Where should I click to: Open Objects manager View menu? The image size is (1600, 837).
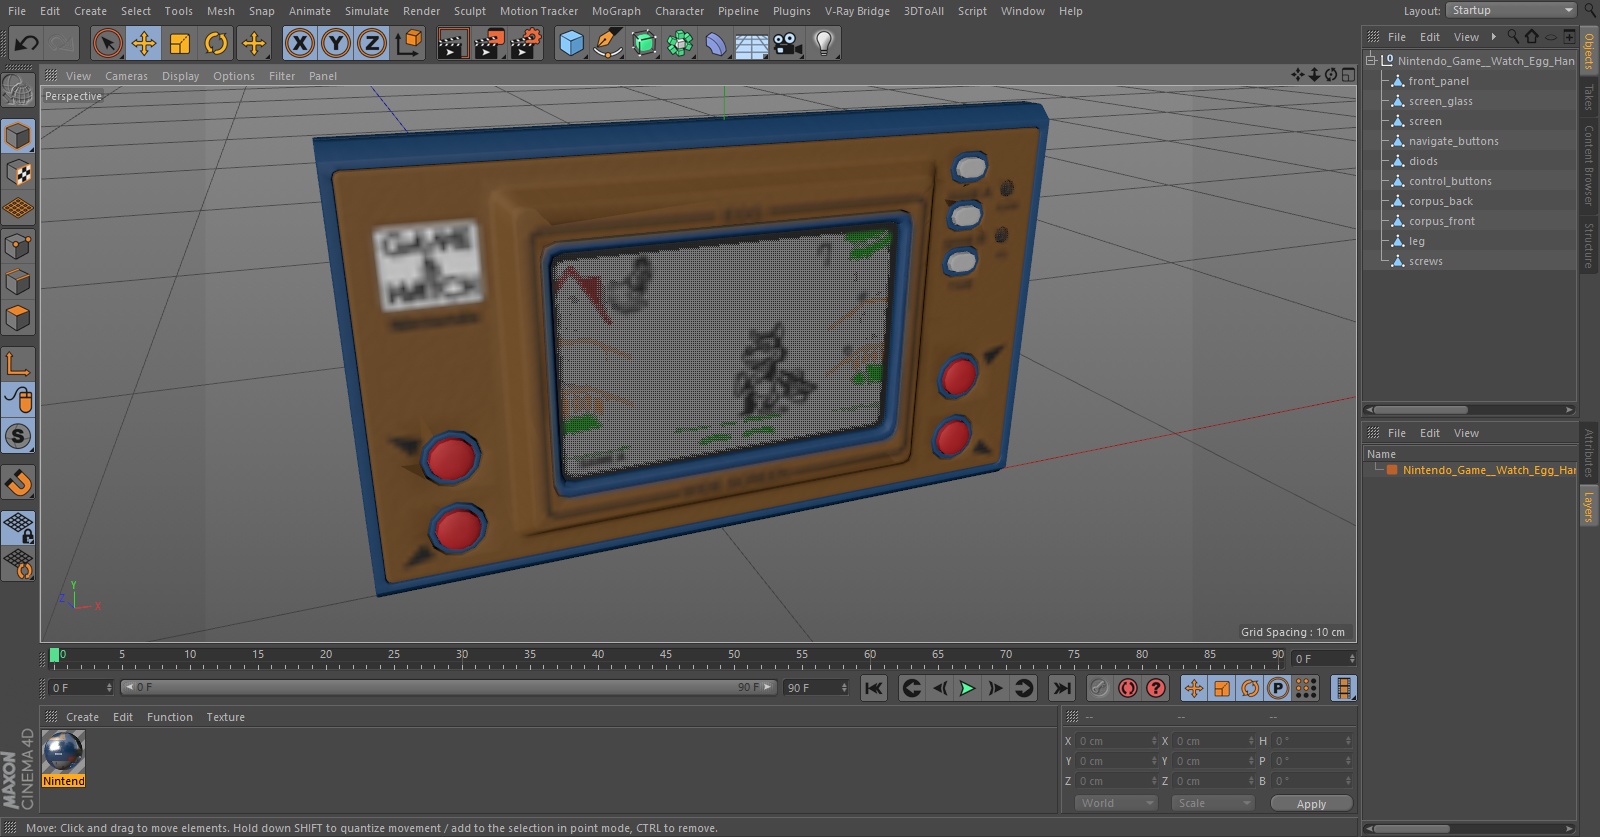[x=1466, y=37]
